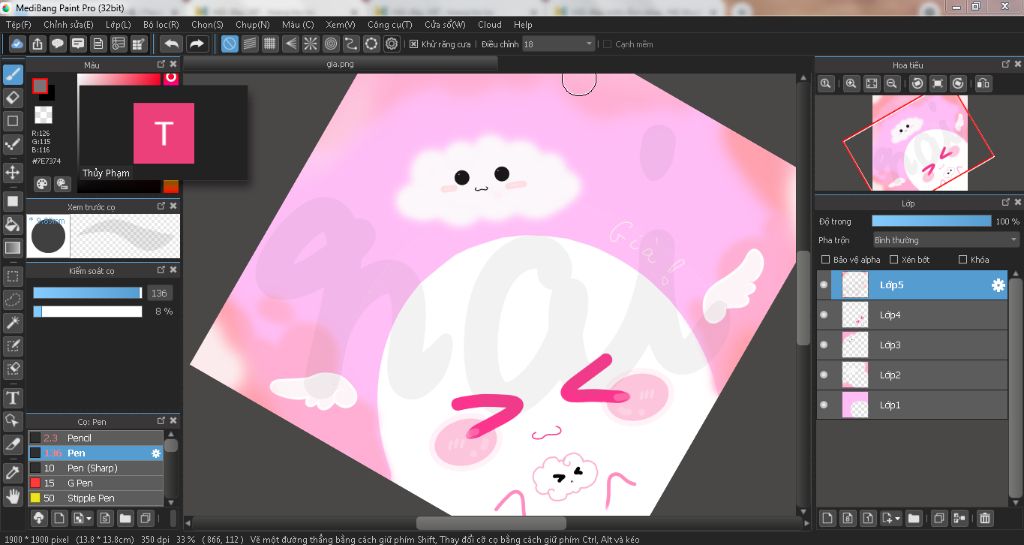
Task: Open the Cloud menu
Action: [x=489, y=24]
